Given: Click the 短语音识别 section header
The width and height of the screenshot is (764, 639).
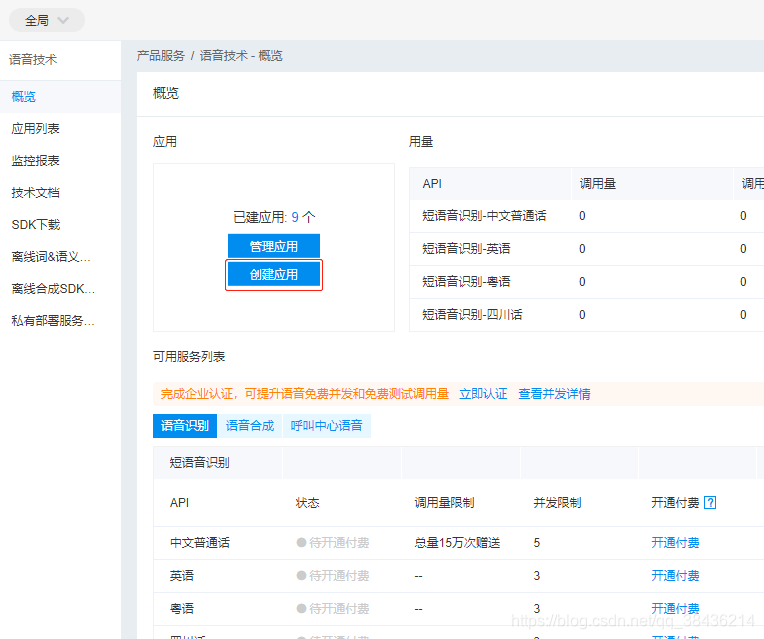Looking at the screenshot, I should coord(200,463).
